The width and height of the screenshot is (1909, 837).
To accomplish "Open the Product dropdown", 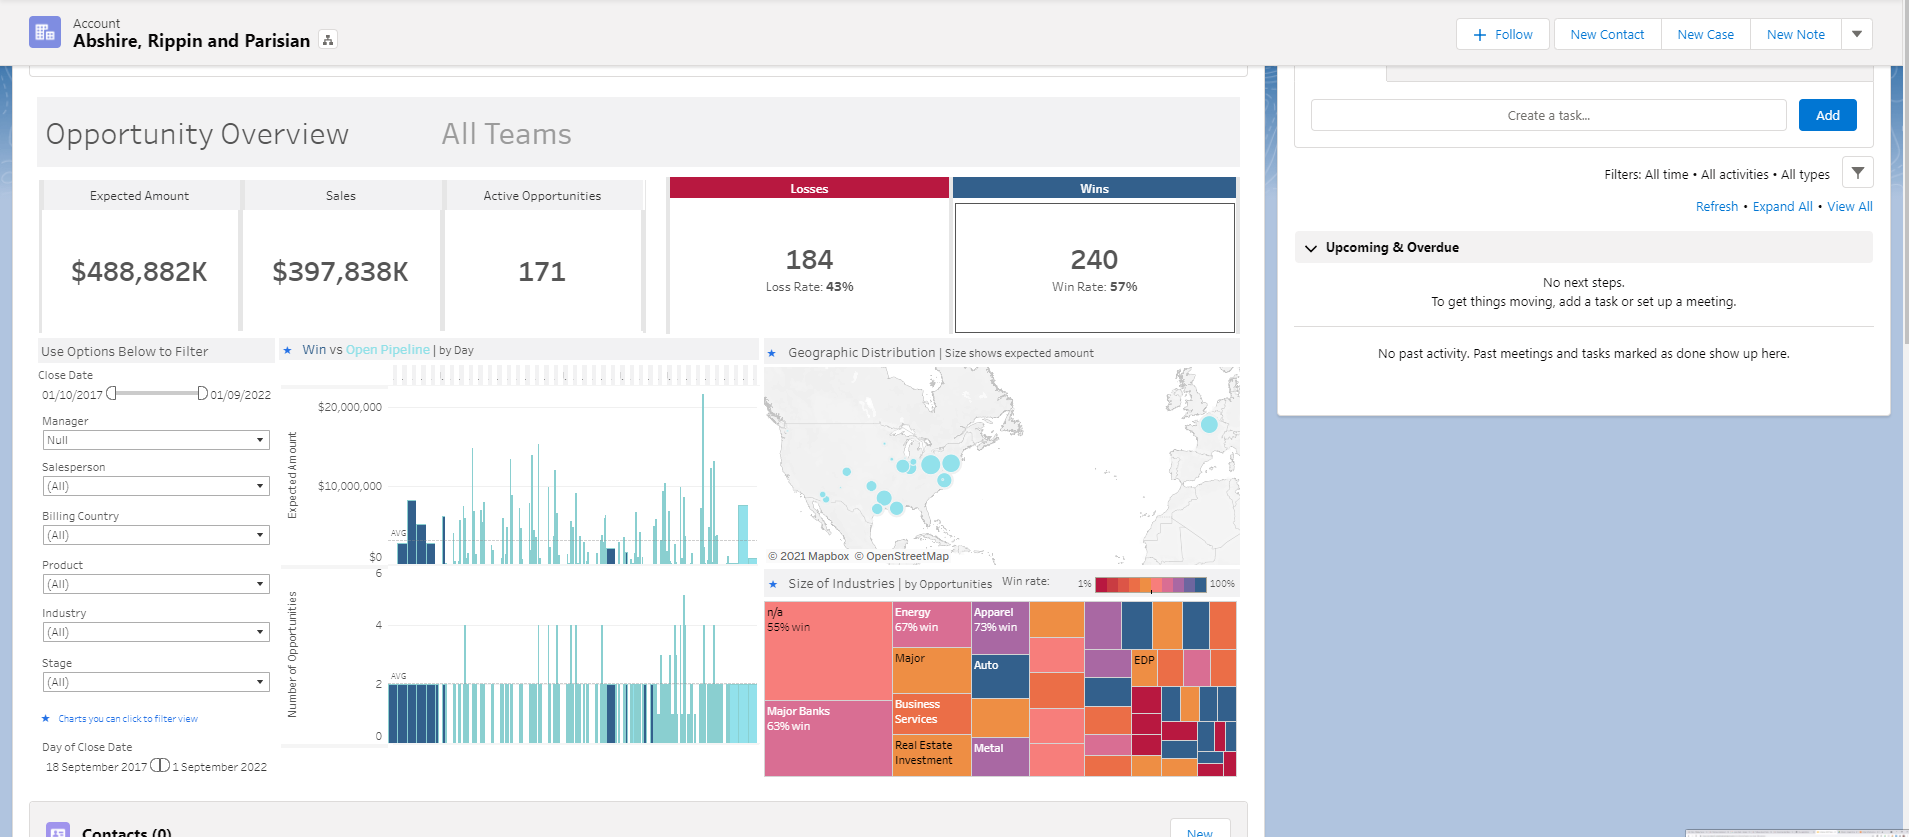I will coord(156,584).
